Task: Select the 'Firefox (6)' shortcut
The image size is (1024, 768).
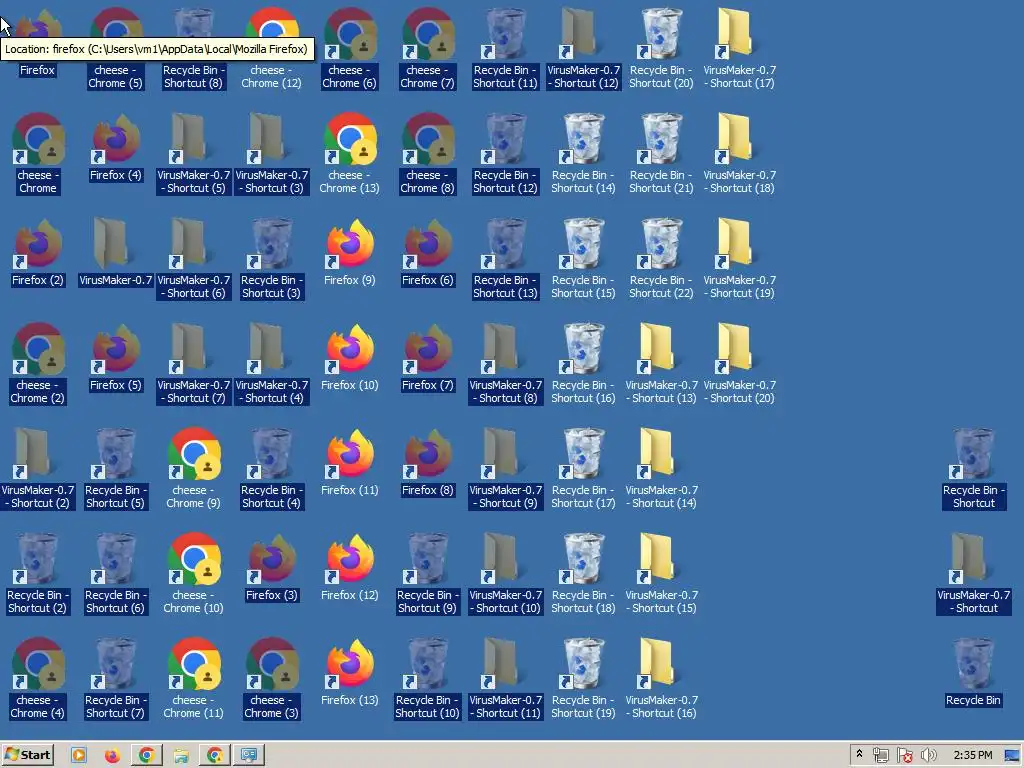Action: point(427,253)
